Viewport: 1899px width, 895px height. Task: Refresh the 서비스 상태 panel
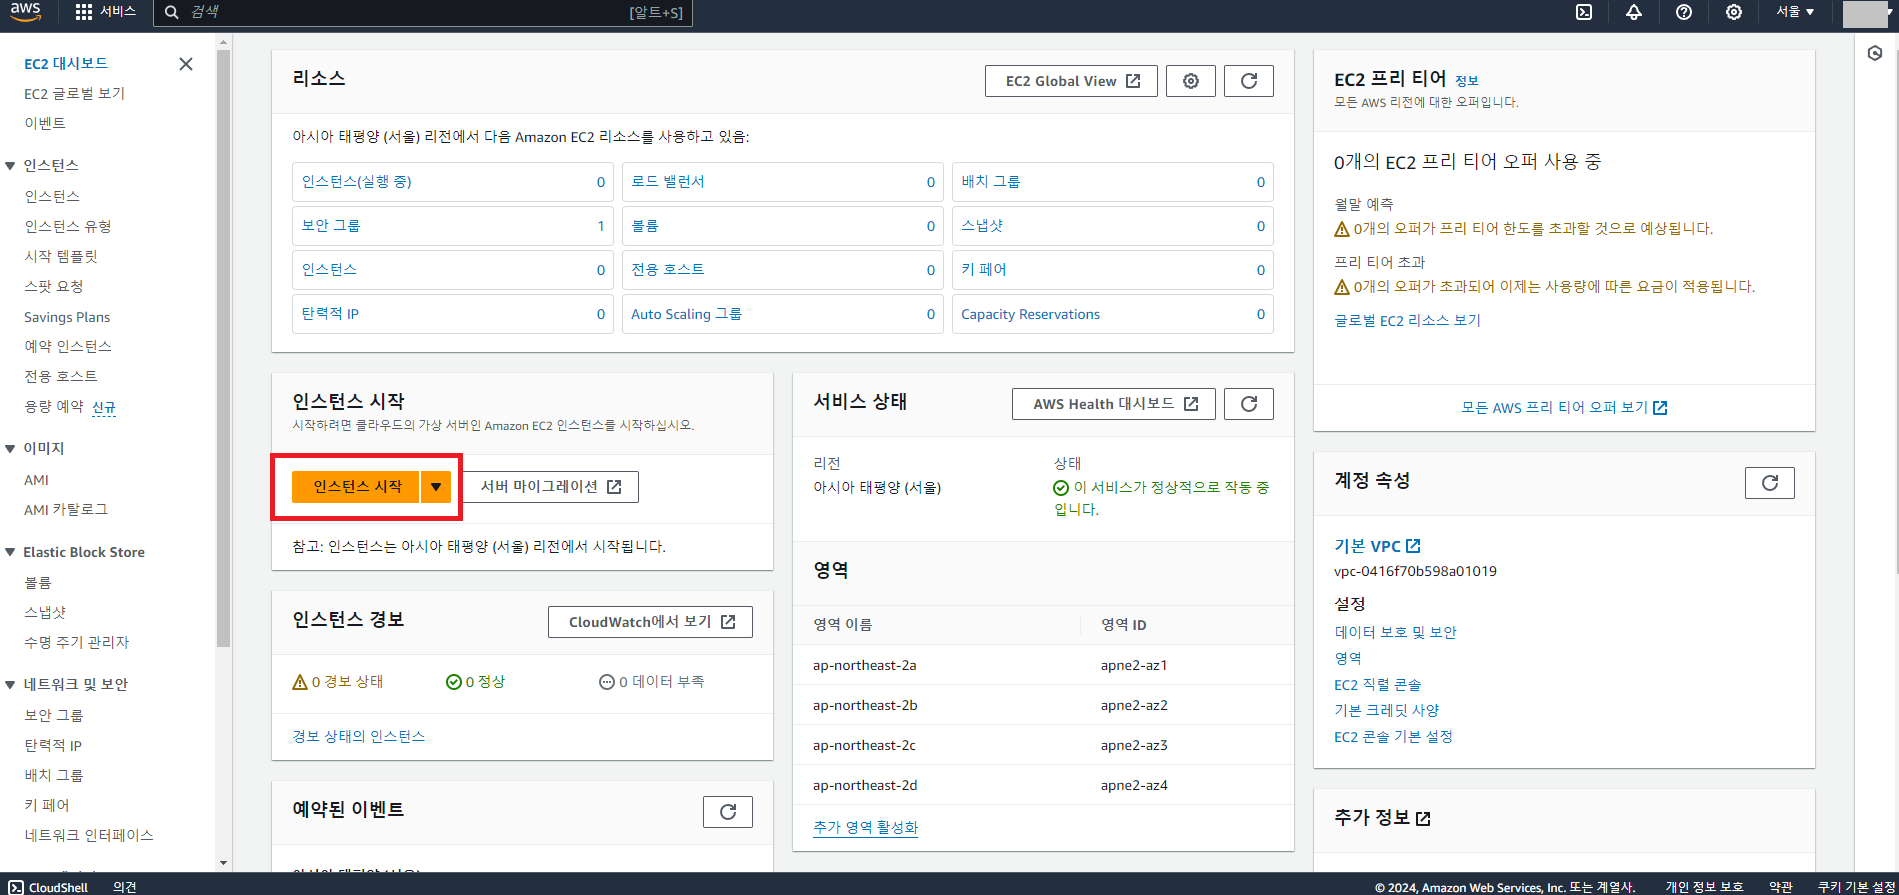coord(1249,404)
